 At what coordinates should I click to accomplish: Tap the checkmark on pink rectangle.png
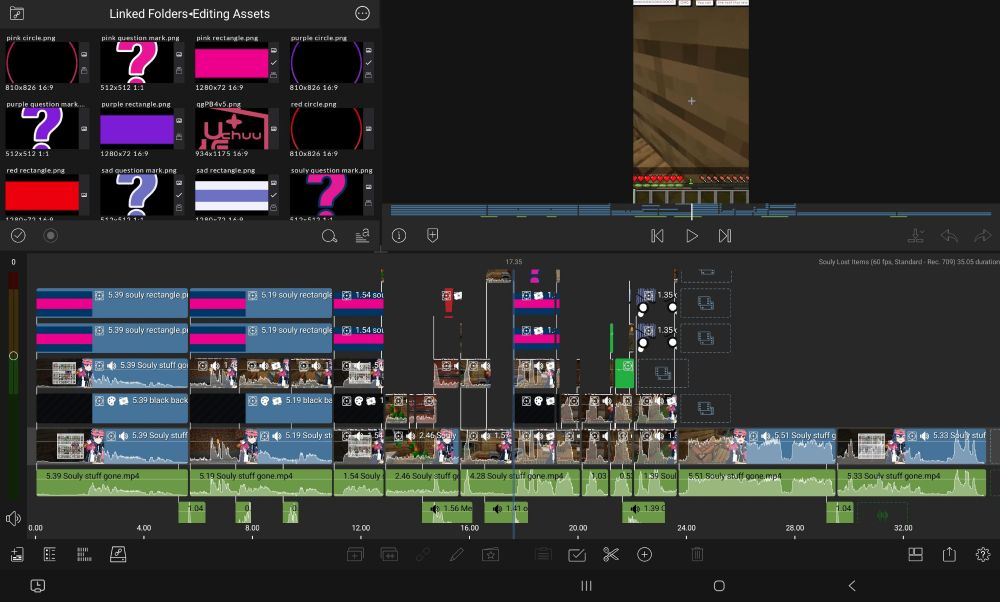click(274, 62)
